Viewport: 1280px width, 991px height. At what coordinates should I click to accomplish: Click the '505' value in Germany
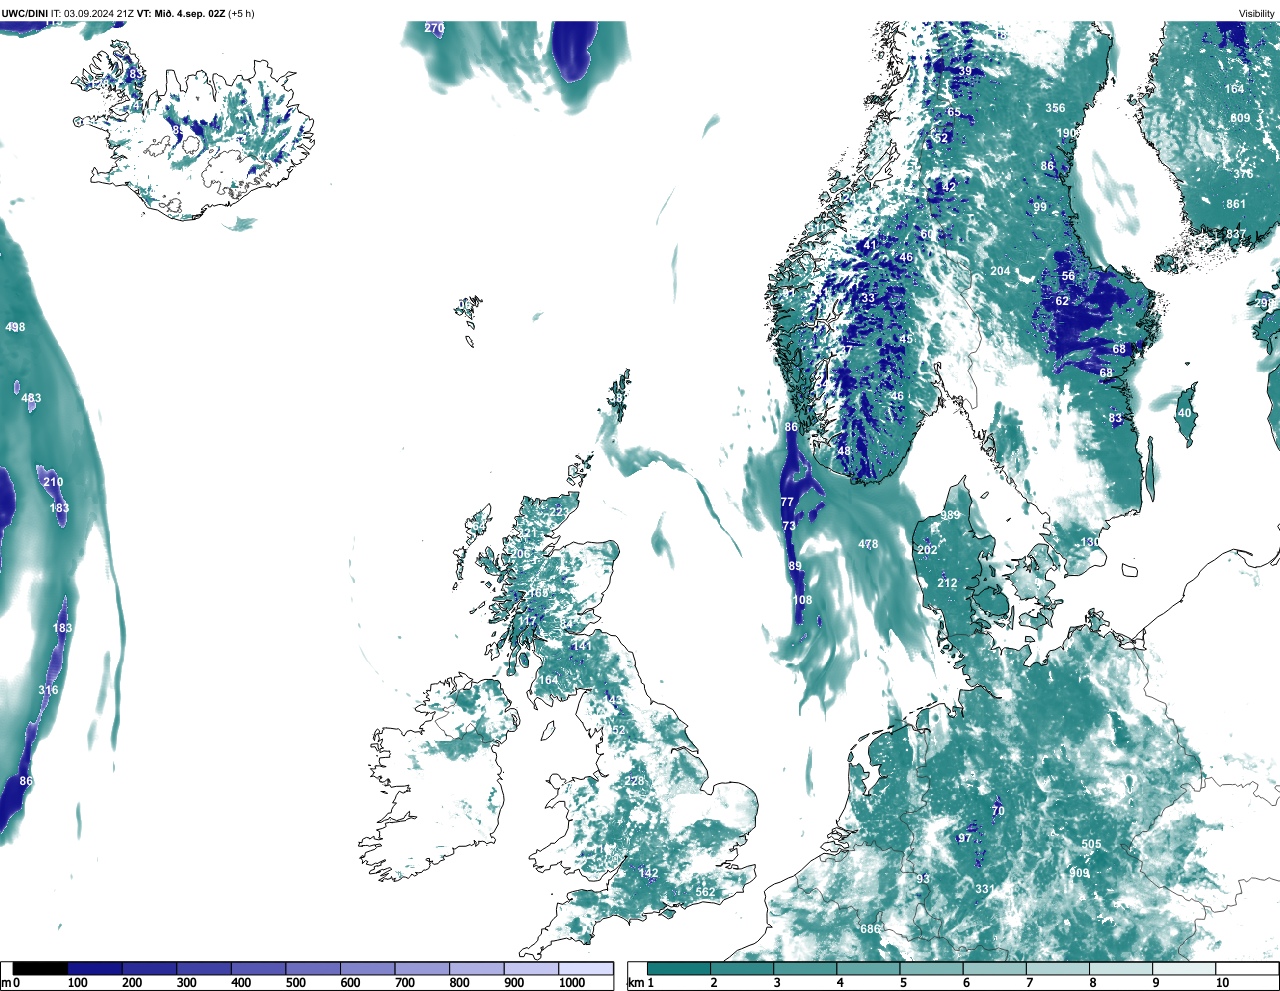pos(1091,844)
